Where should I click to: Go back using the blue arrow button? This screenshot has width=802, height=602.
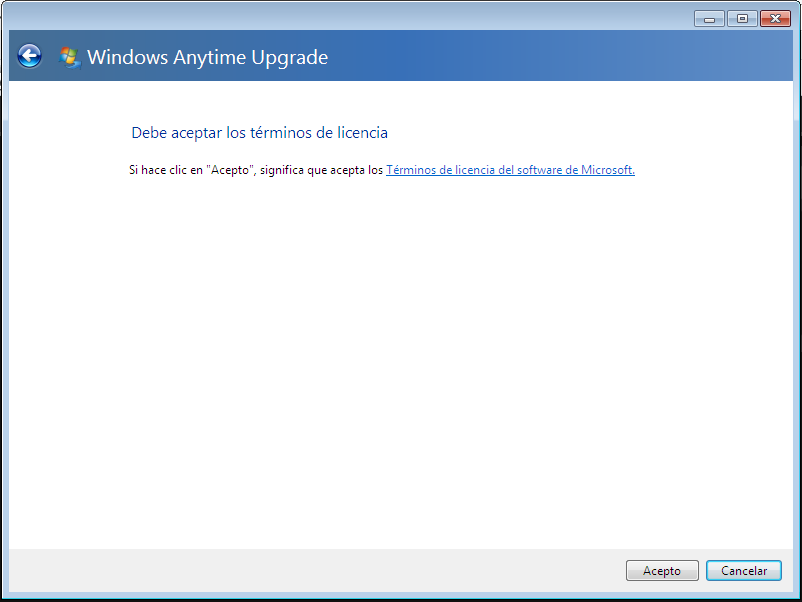point(30,56)
